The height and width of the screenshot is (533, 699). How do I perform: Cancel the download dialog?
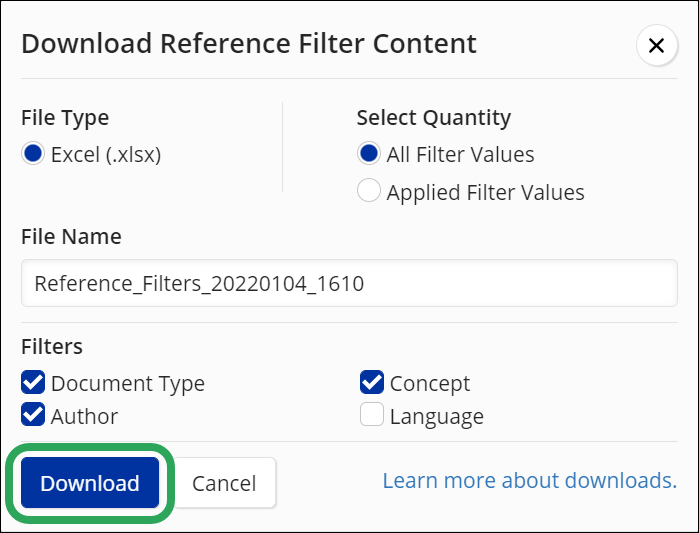tap(225, 483)
